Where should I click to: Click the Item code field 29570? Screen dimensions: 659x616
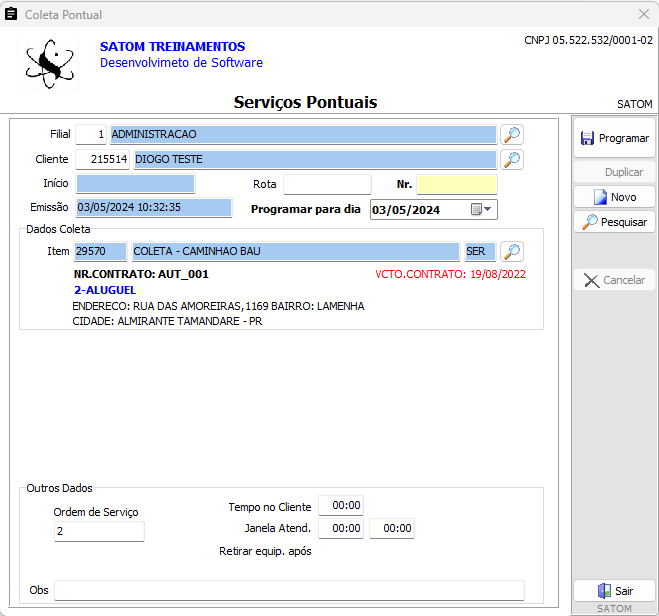point(100,252)
